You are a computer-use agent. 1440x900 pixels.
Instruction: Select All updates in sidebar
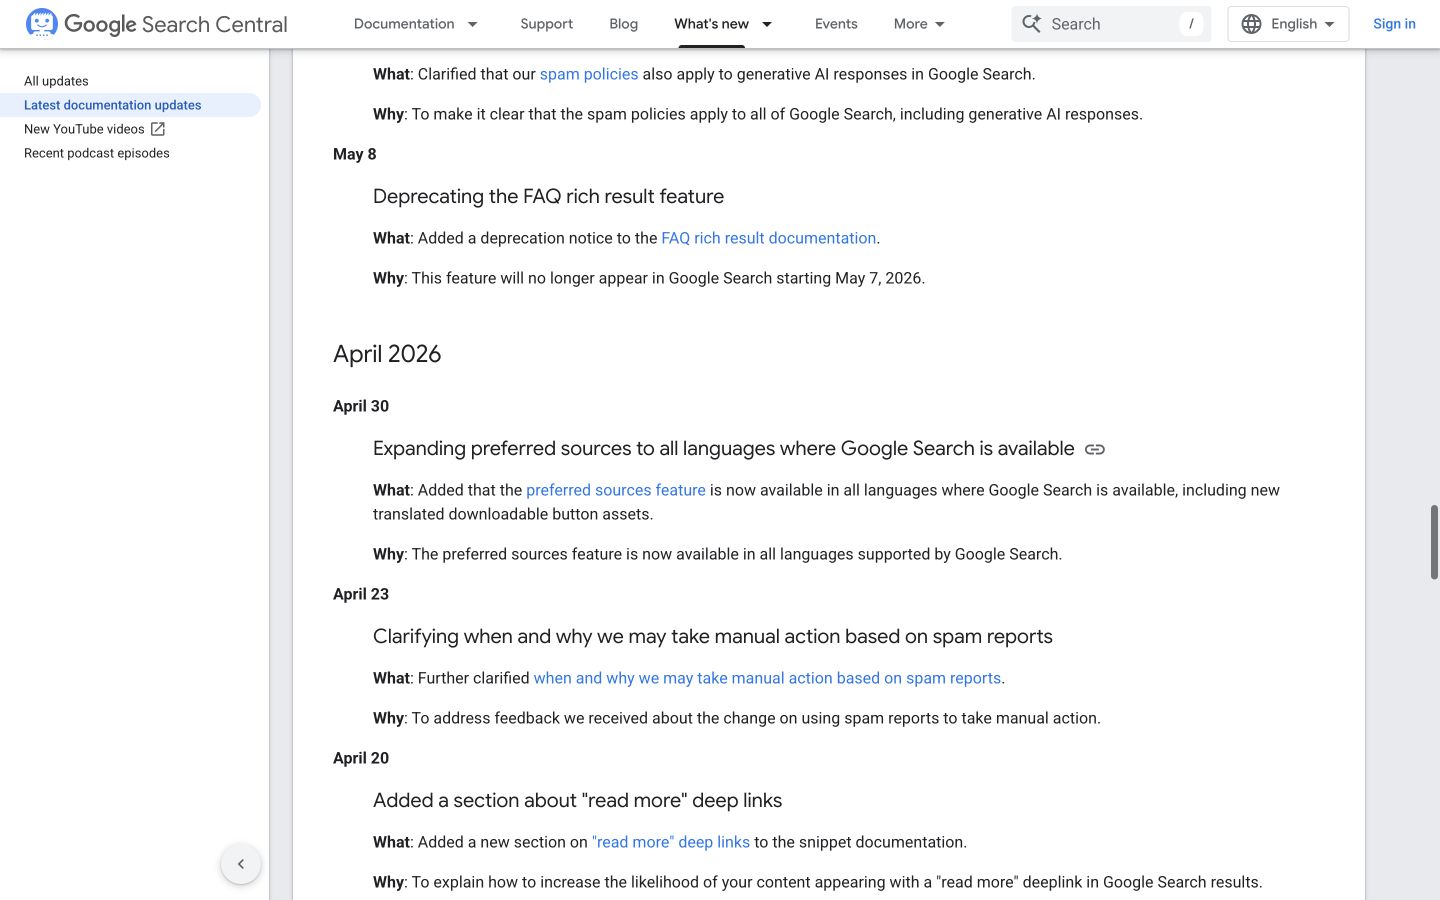[x=56, y=81]
